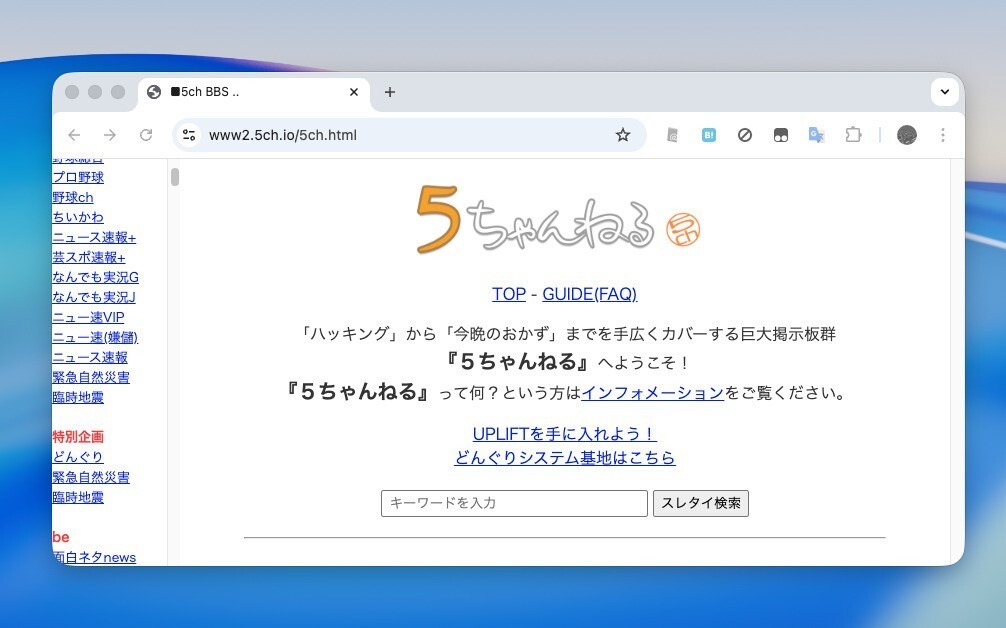Open the TOP link
The height and width of the screenshot is (628, 1006).
pos(509,294)
